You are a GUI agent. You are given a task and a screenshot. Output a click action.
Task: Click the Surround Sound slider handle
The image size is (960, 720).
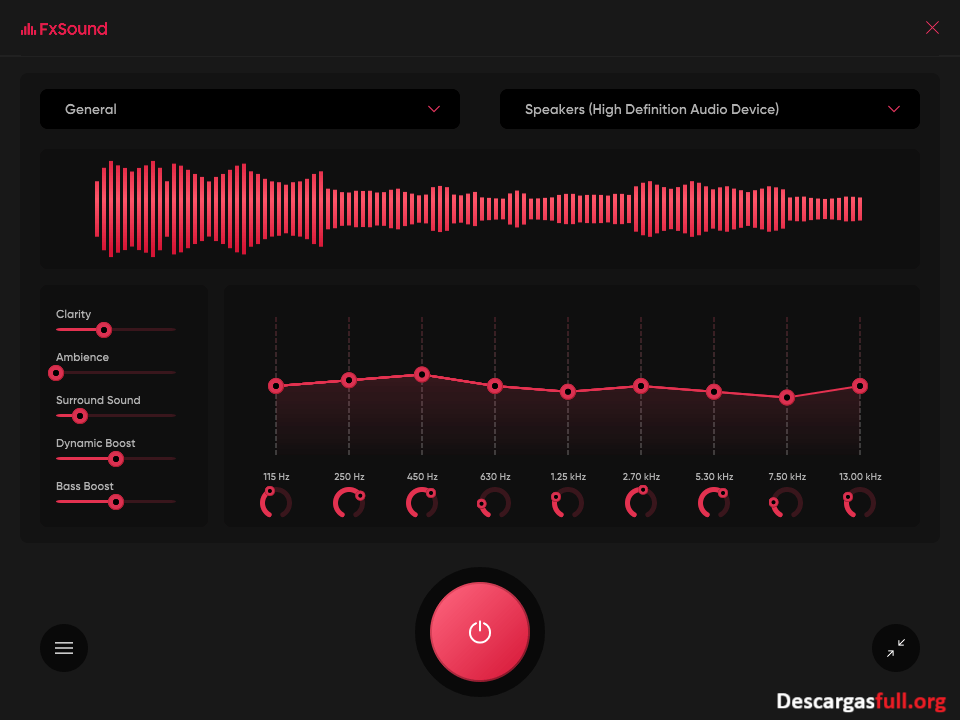pyautogui.click(x=80, y=415)
